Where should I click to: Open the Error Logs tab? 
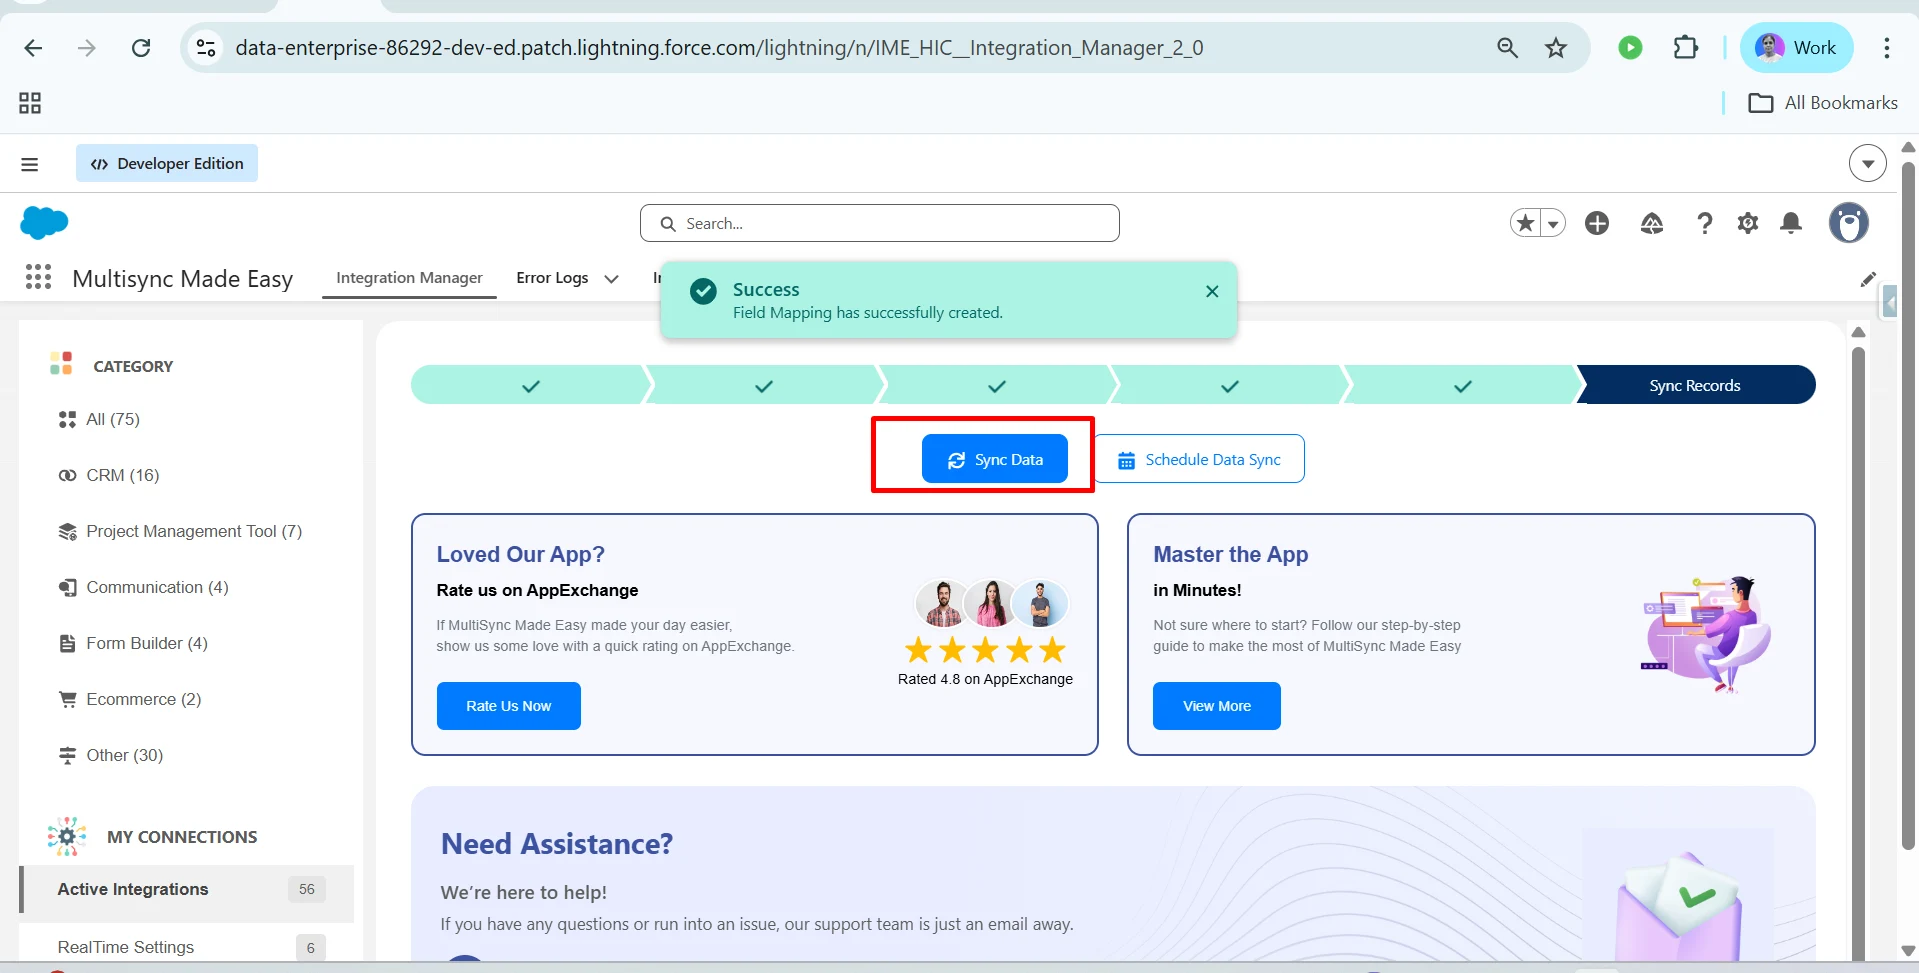(x=552, y=278)
